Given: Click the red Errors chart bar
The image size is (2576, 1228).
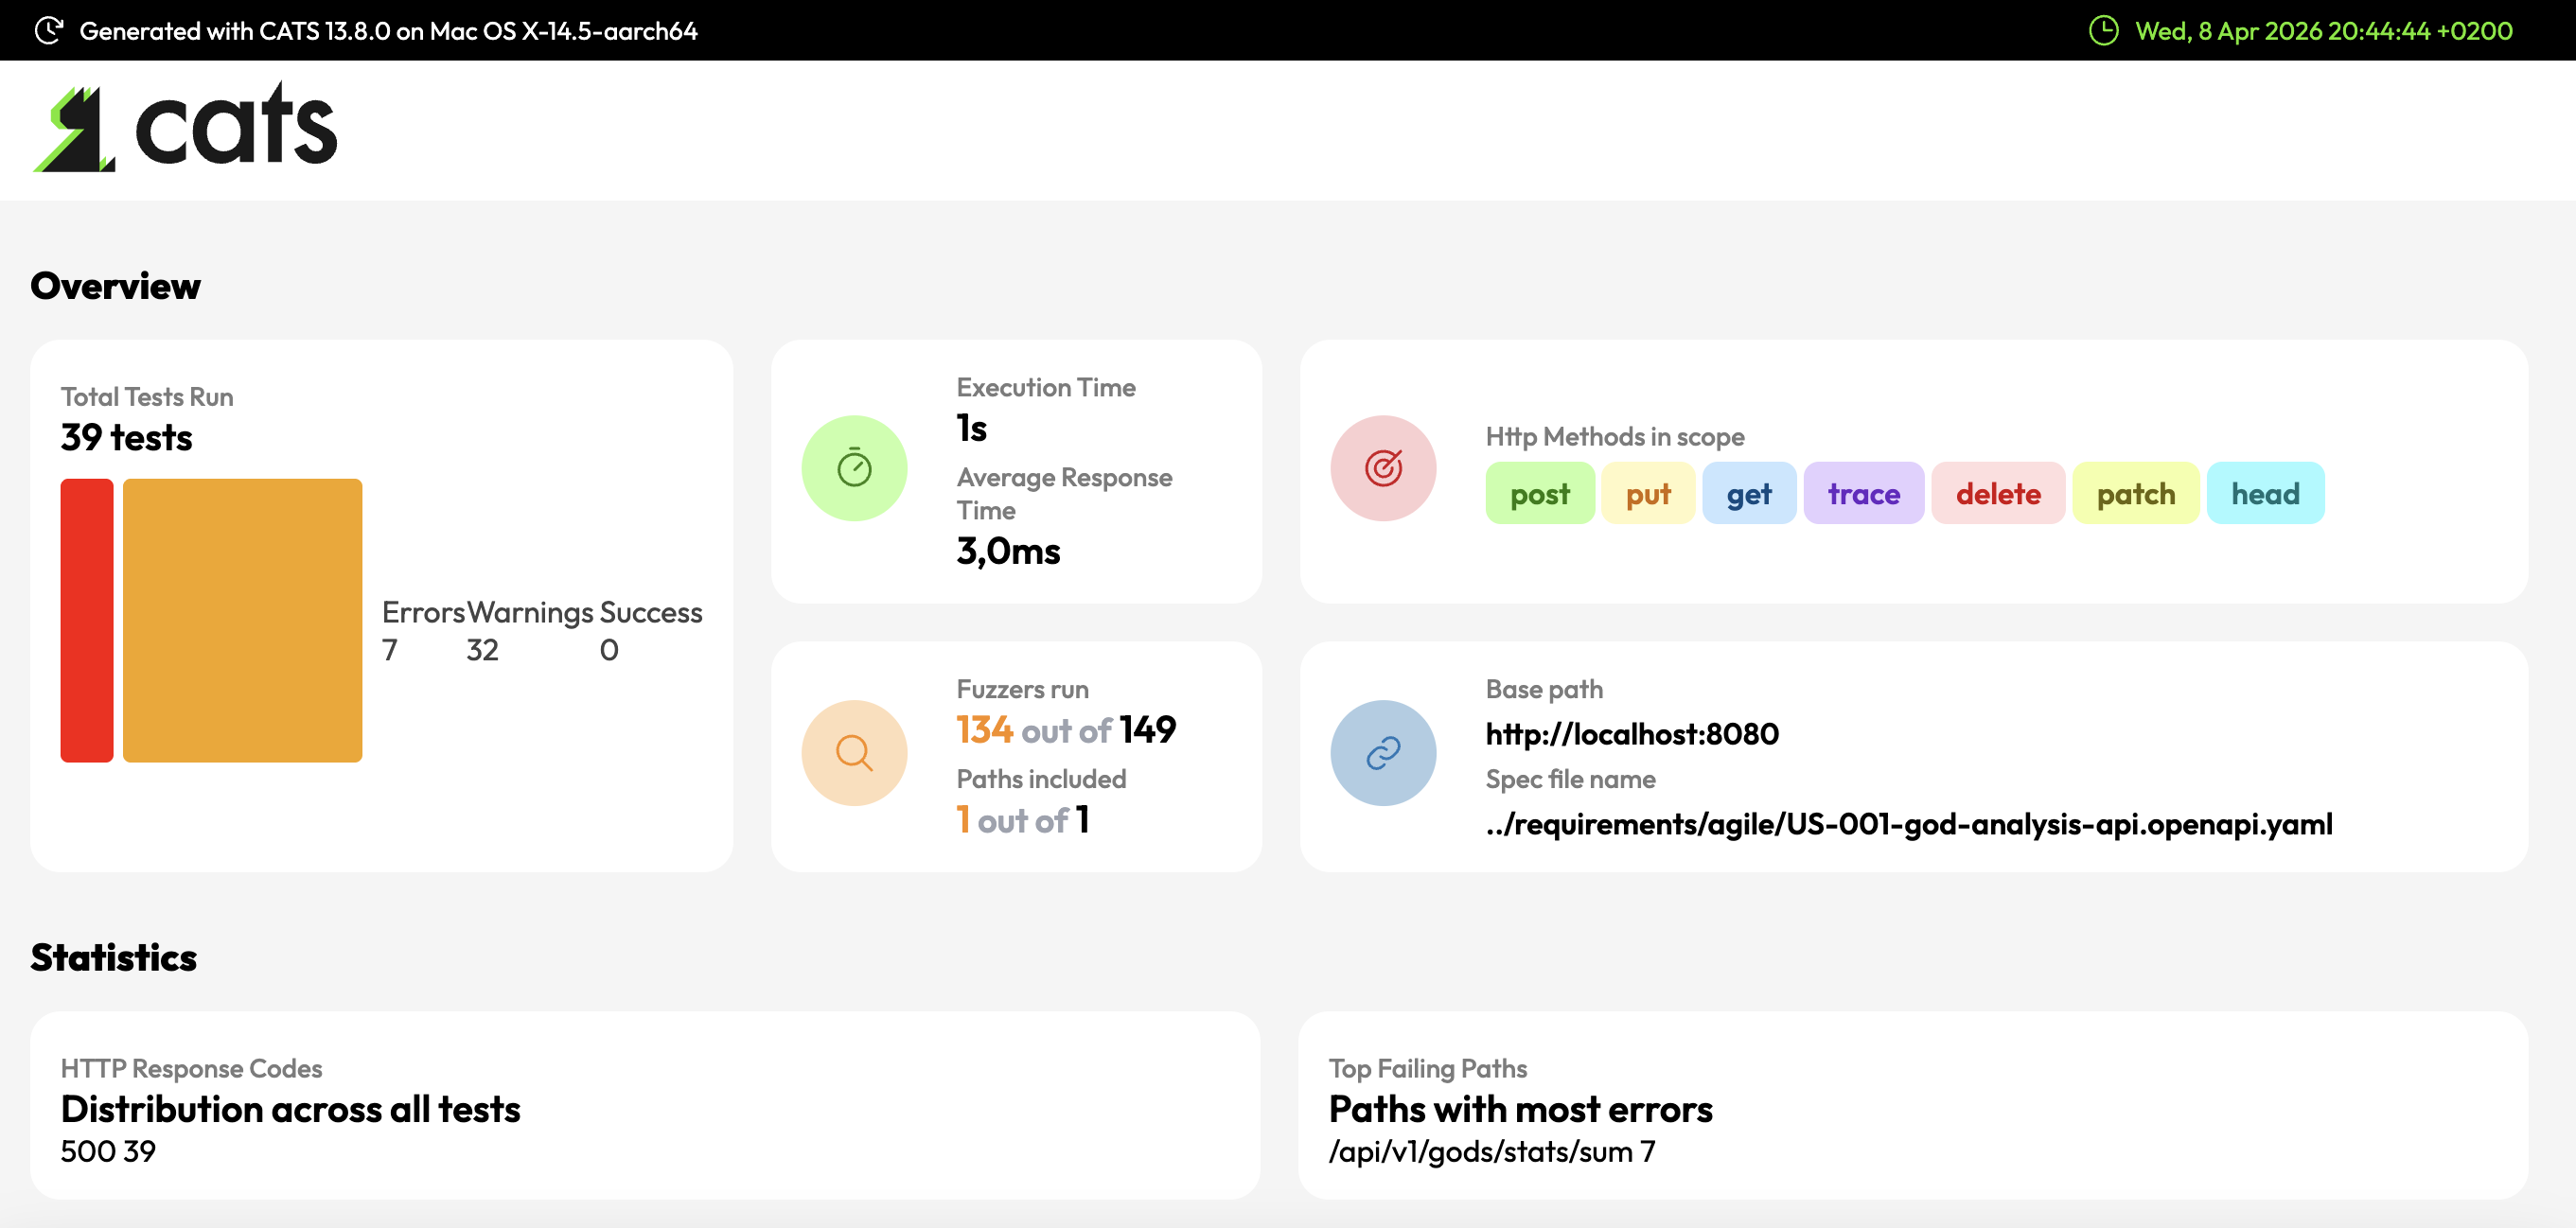Looking at the screenshot, I should click(87, 620).
